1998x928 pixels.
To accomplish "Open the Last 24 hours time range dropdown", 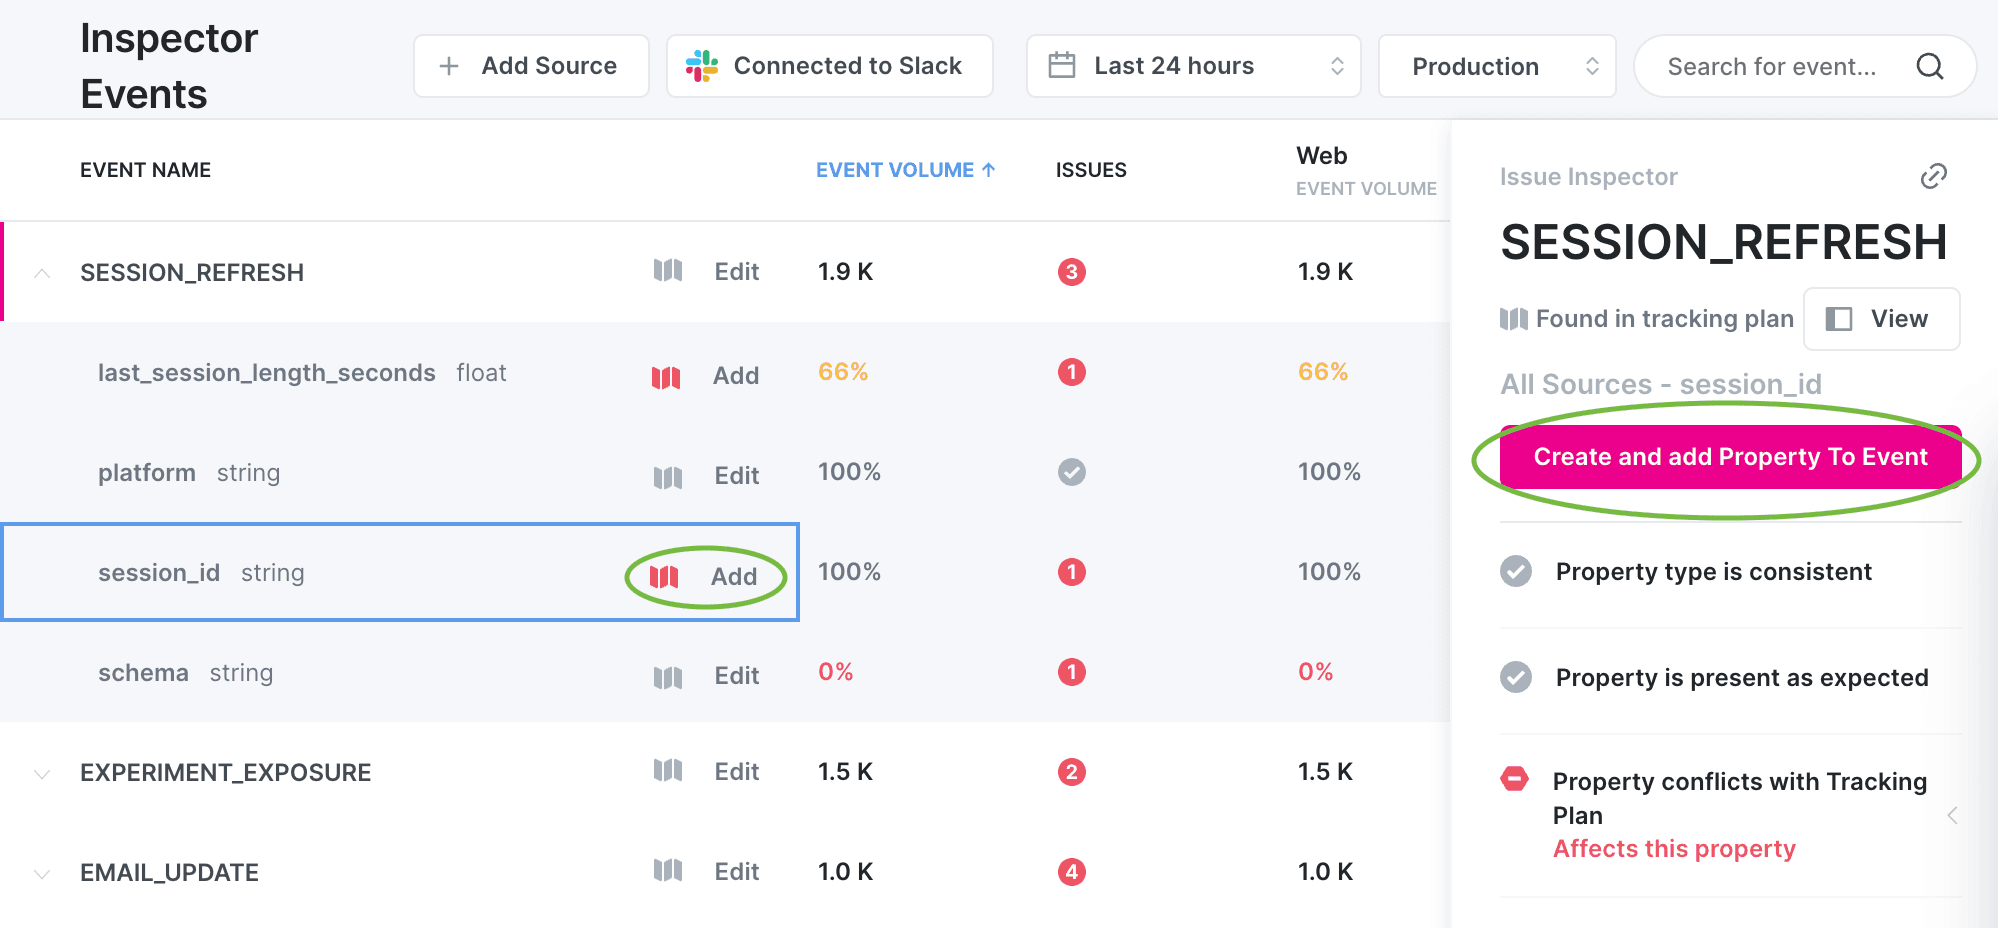I will coord(1192,66).
